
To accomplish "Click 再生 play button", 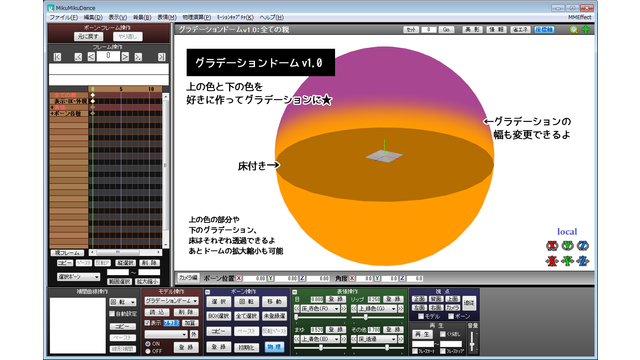I will coord(422,334).
